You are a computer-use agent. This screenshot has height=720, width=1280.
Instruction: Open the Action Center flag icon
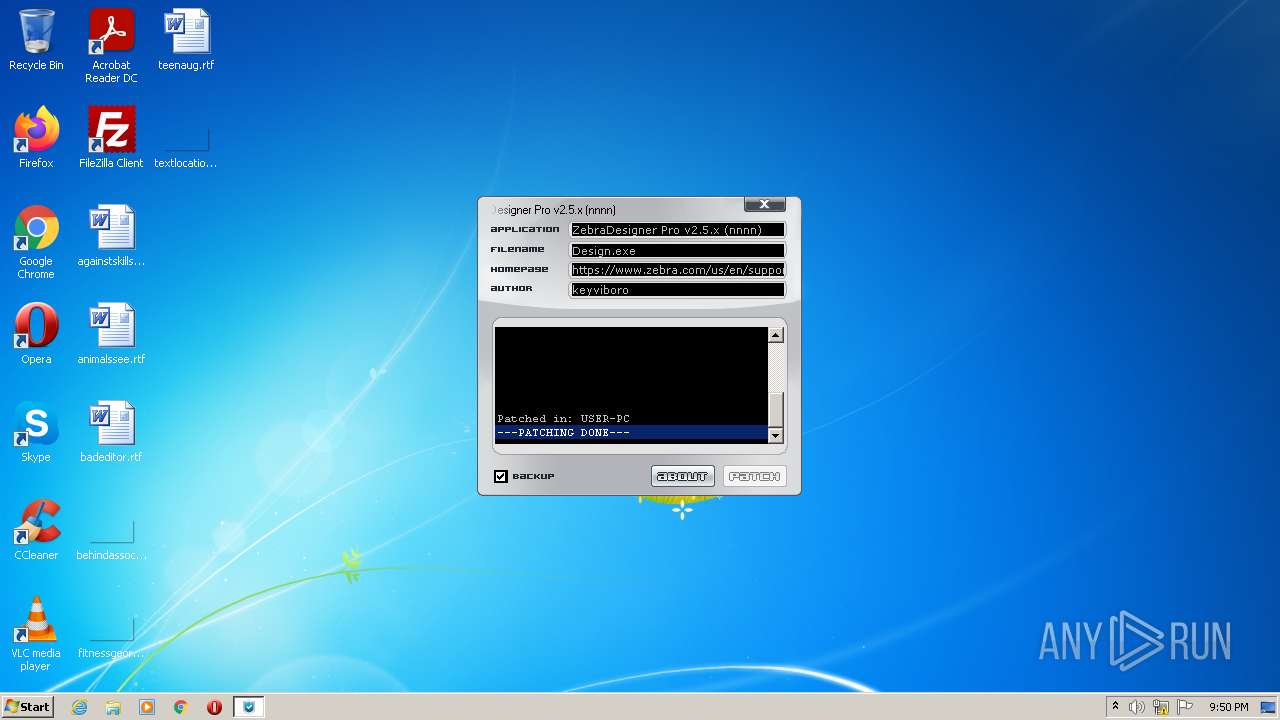pyautogui.click(x=1185, y=707)
